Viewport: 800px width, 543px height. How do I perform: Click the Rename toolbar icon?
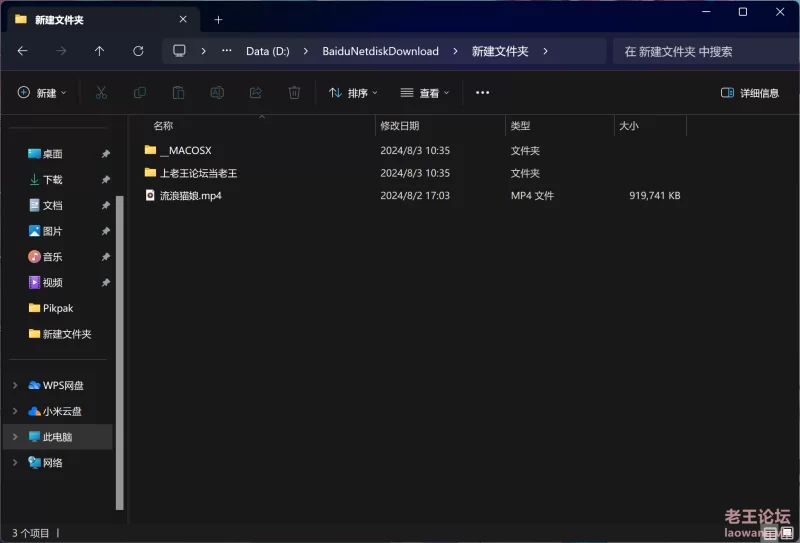point(217,93)
